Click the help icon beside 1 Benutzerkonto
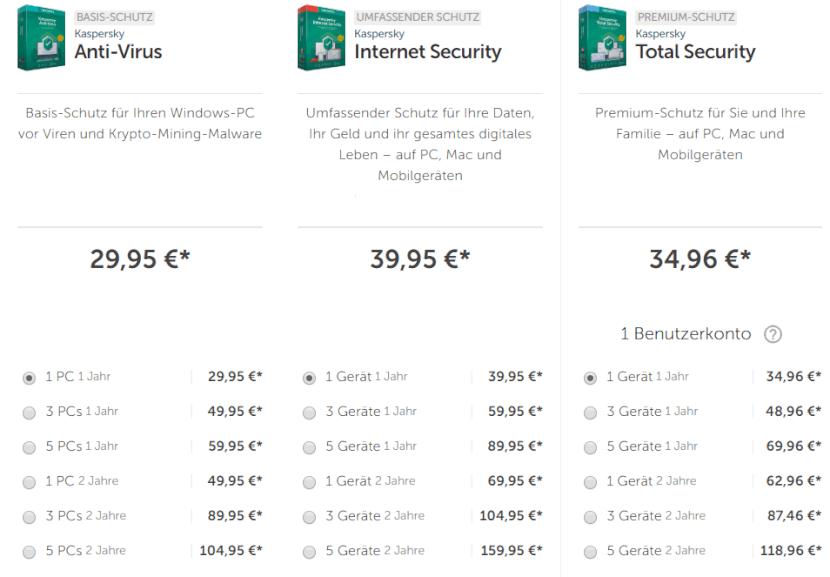 click(x=772, y=335)
